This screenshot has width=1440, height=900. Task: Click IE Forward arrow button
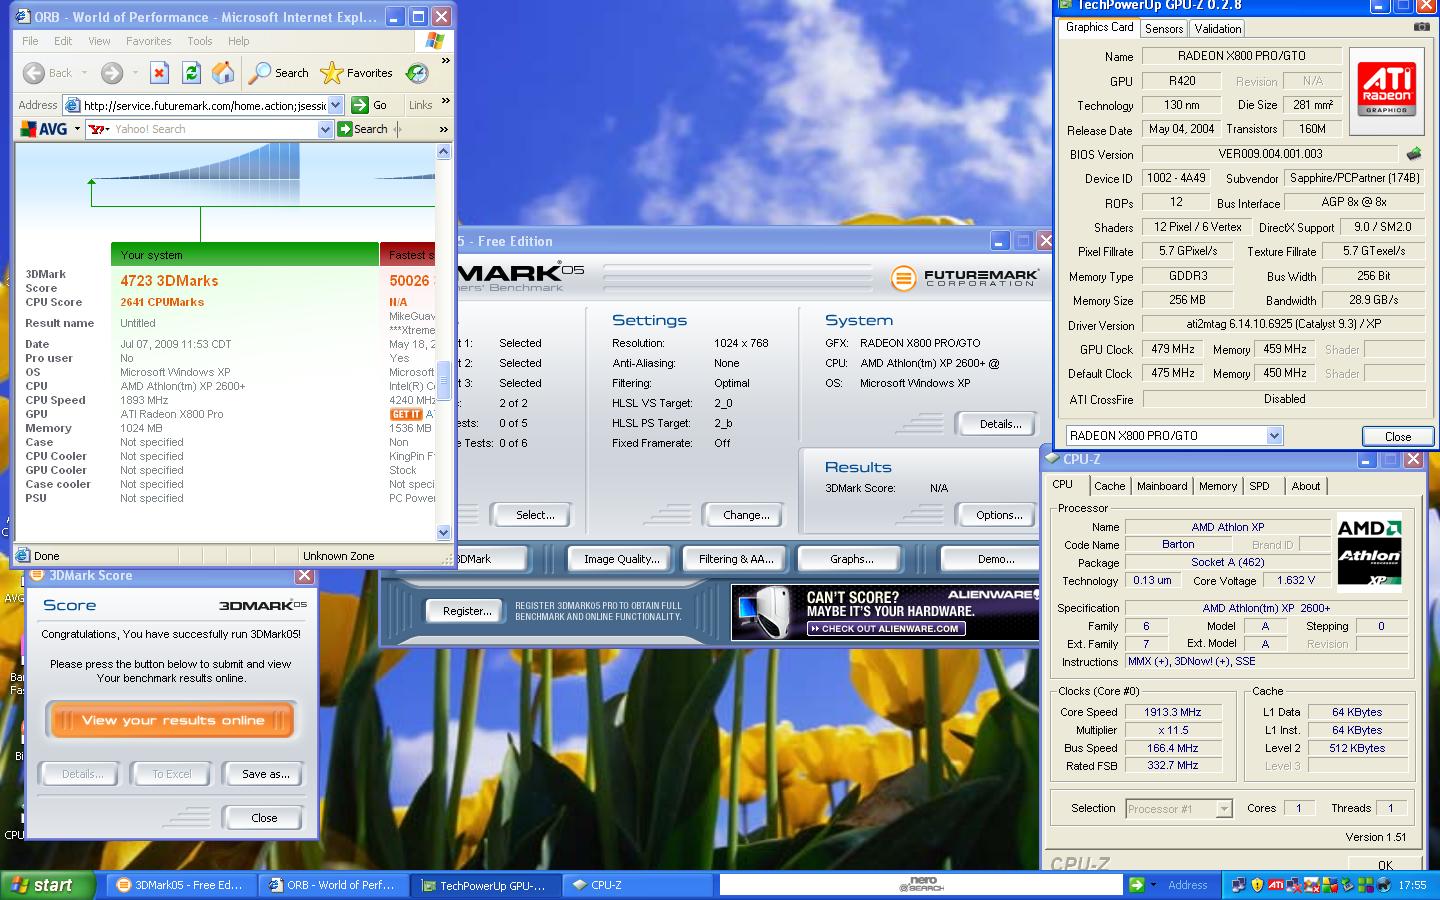click(x=112, y=73)
